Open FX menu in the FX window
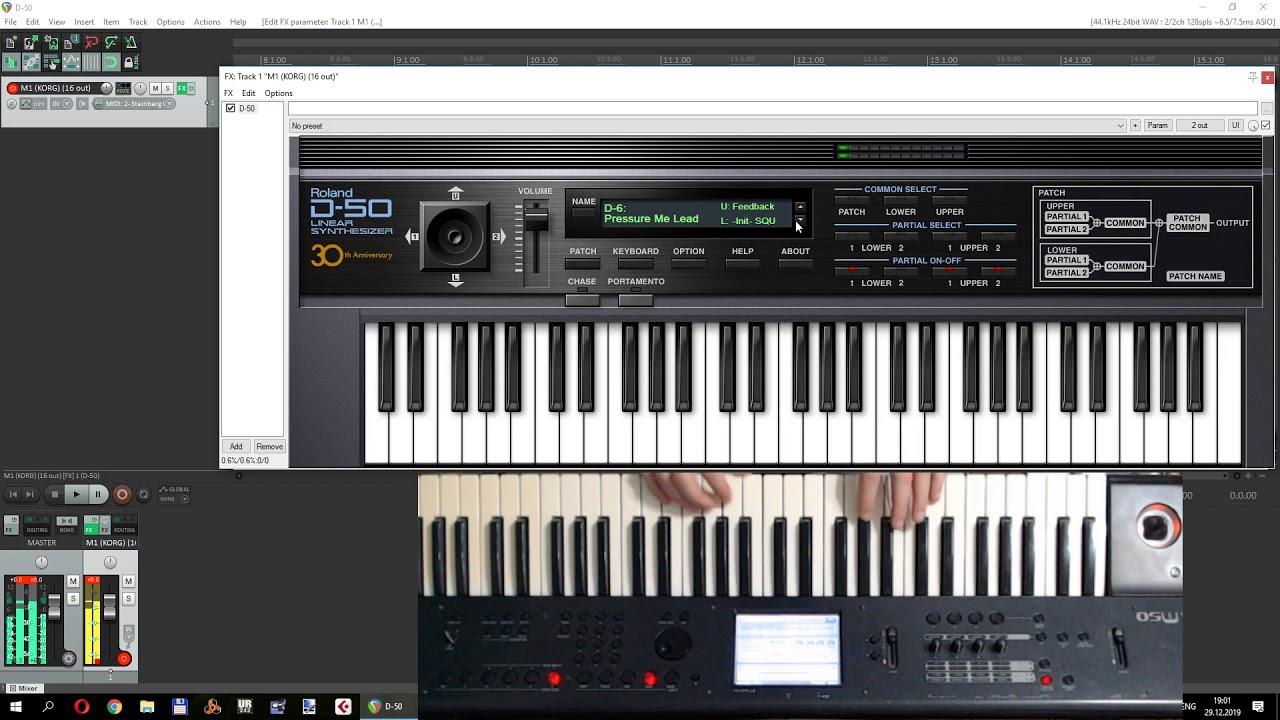This screenshot has height=720, width=1280. [x=228, y=93]
